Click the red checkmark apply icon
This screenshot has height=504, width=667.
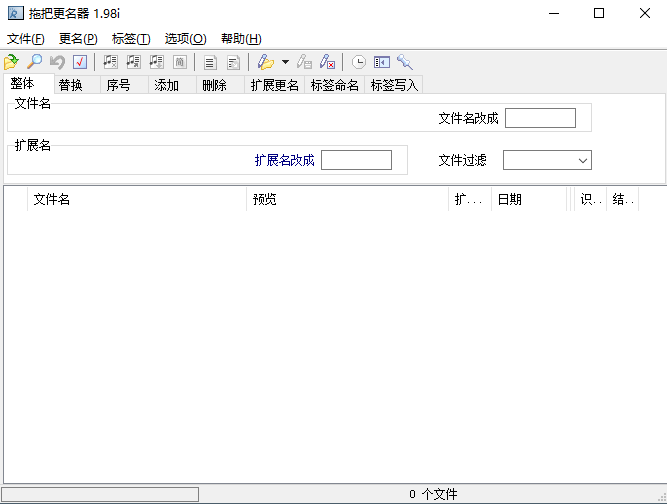(80, 62)
